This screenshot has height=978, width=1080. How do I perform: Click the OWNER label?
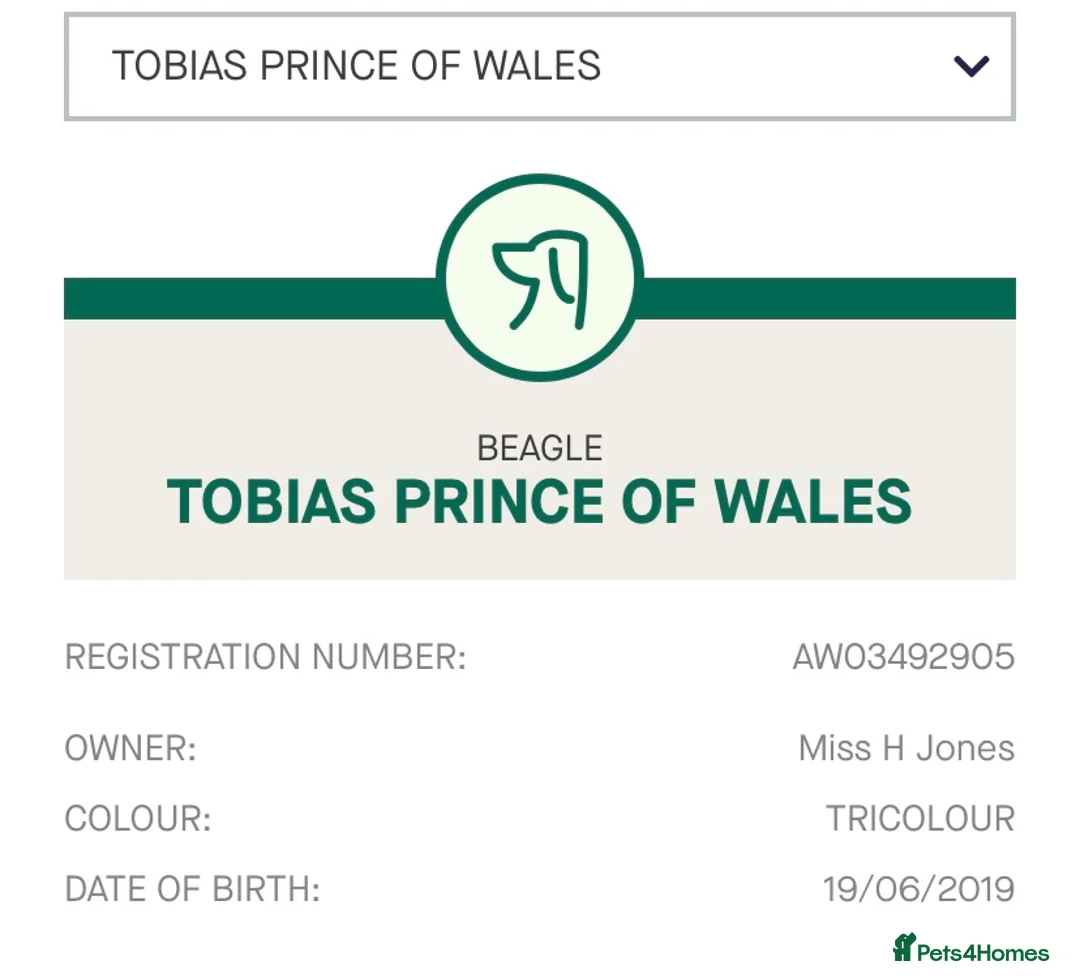130,748
